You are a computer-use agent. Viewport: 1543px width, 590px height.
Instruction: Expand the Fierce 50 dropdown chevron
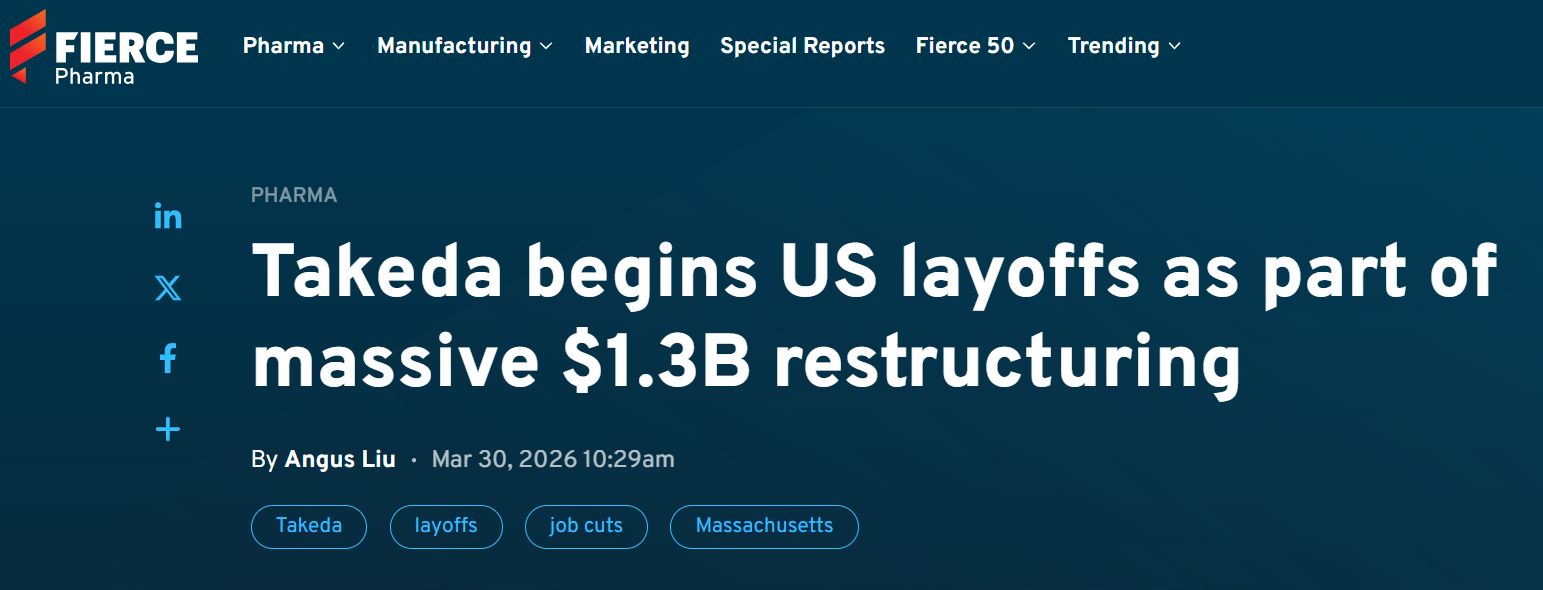1029,47
